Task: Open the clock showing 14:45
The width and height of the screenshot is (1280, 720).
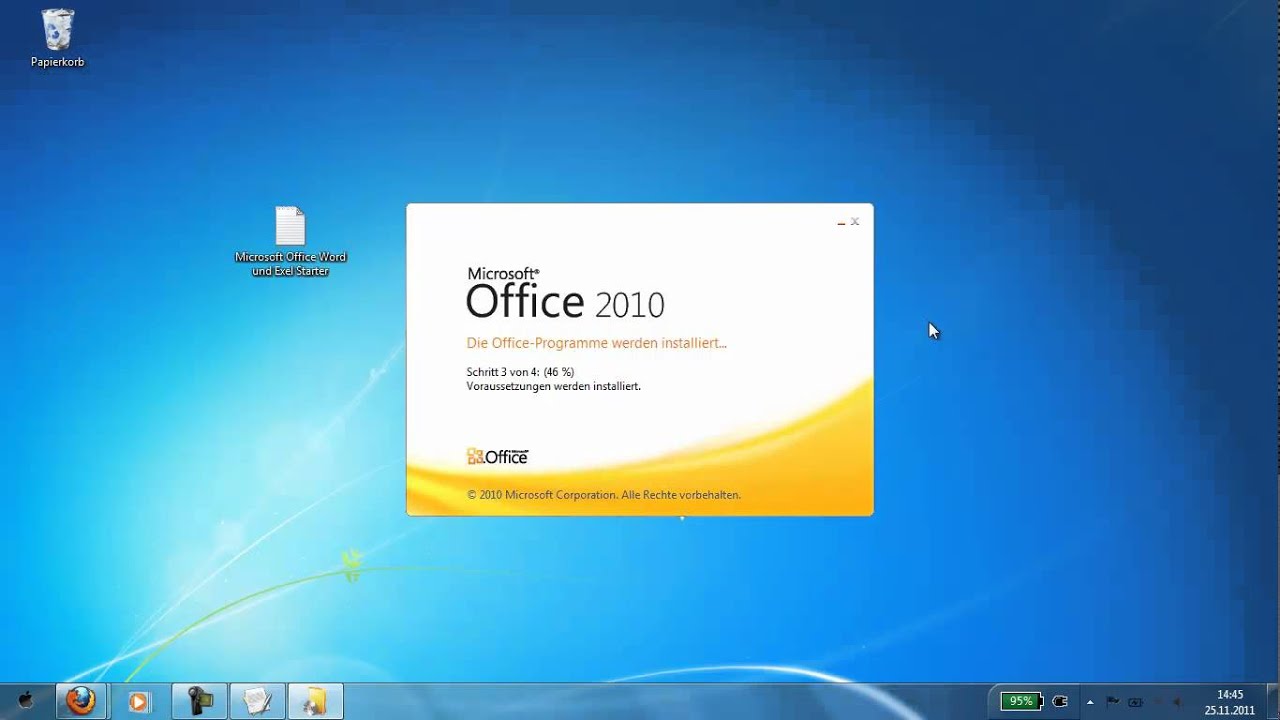Action: point(1230,702)
